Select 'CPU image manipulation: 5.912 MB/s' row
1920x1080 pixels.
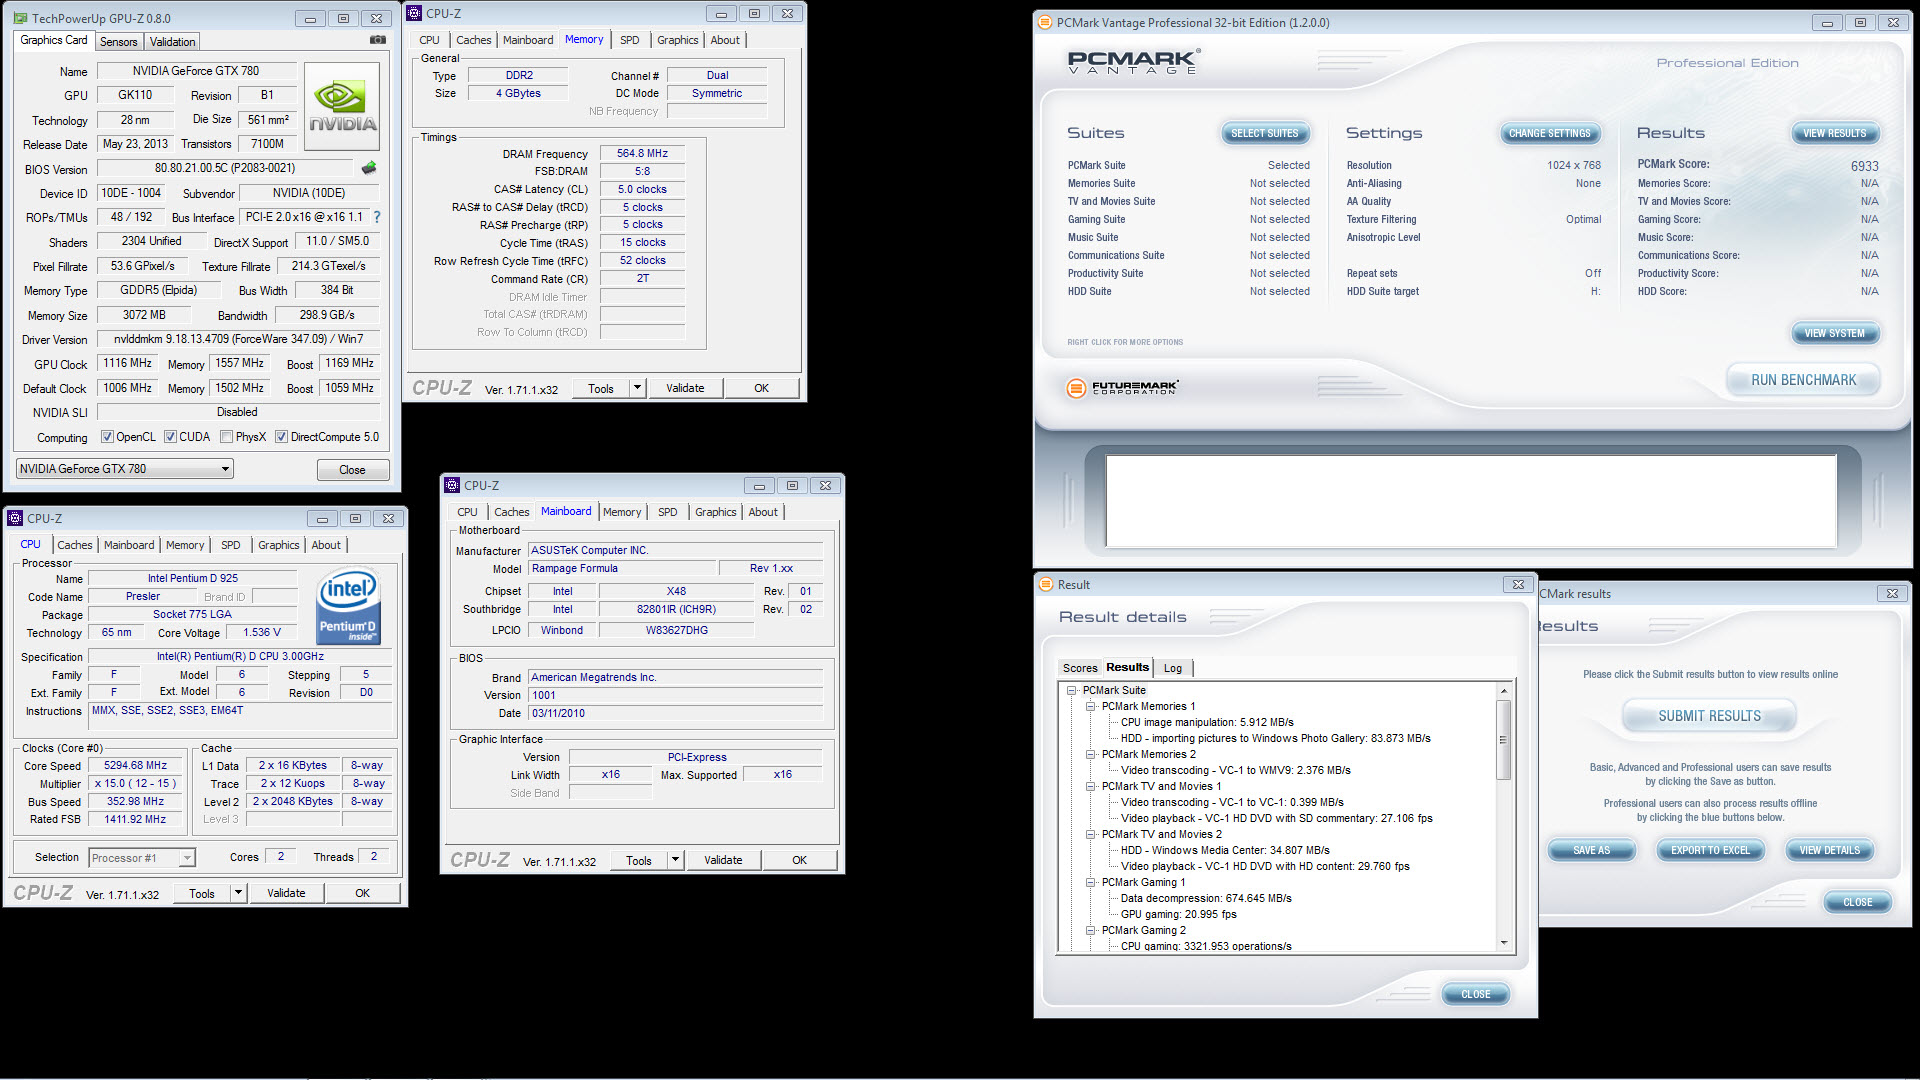(1207, 722)
